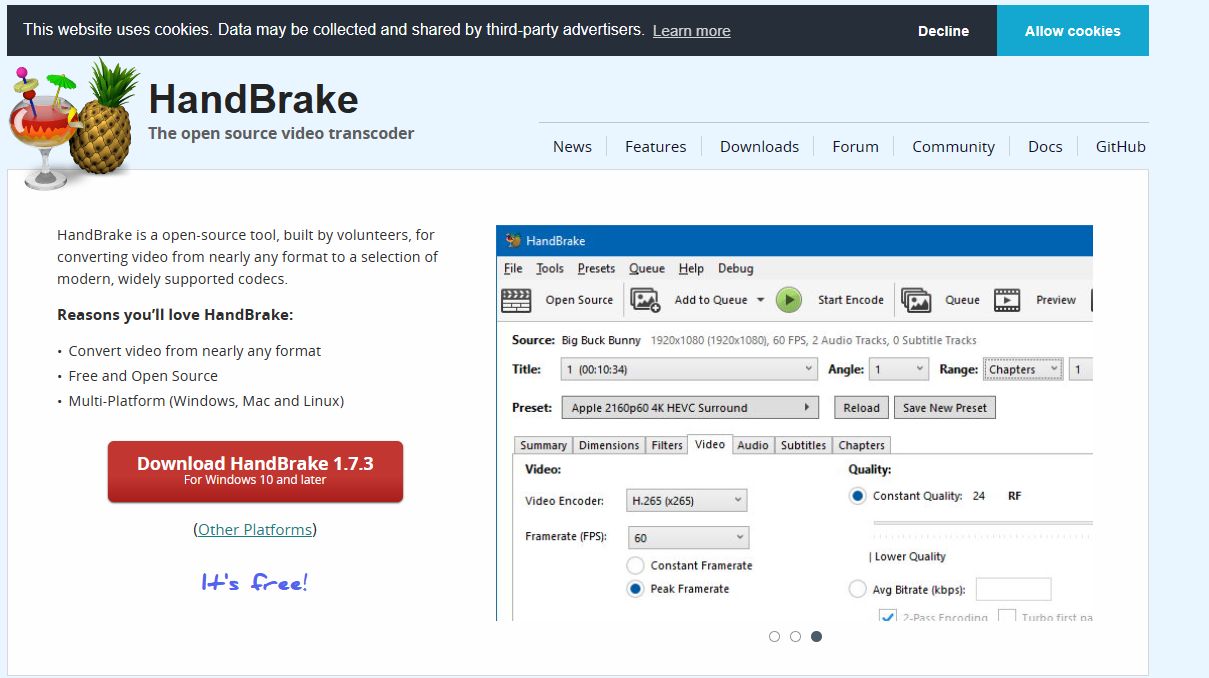Click the Avg Bitrate kbps input field
Screen dimensions: 1209x678
(x=1013, y=590)
